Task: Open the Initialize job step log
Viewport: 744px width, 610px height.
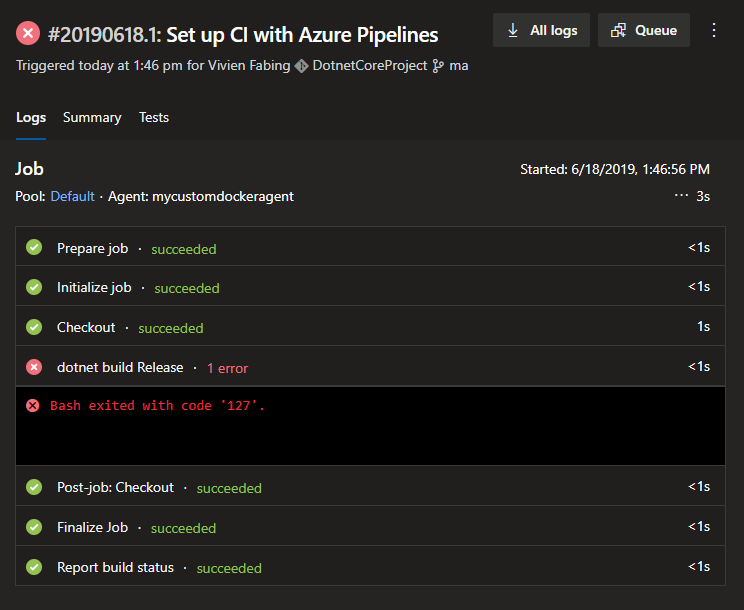Action: coord(370,287)
